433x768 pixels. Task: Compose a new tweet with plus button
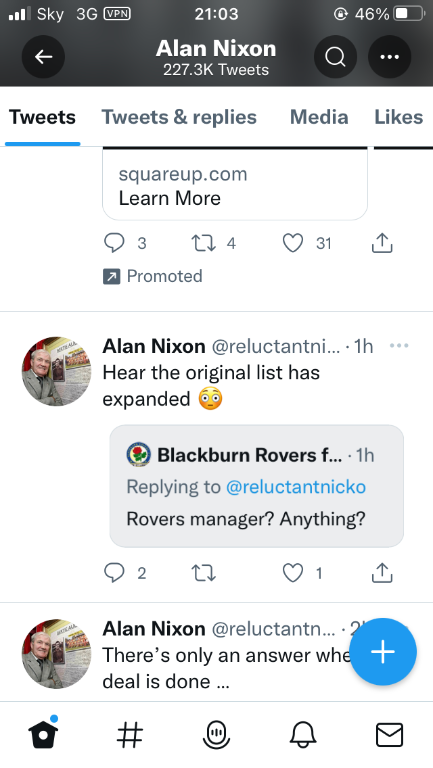pyautogui.click(x=383, y=651)
